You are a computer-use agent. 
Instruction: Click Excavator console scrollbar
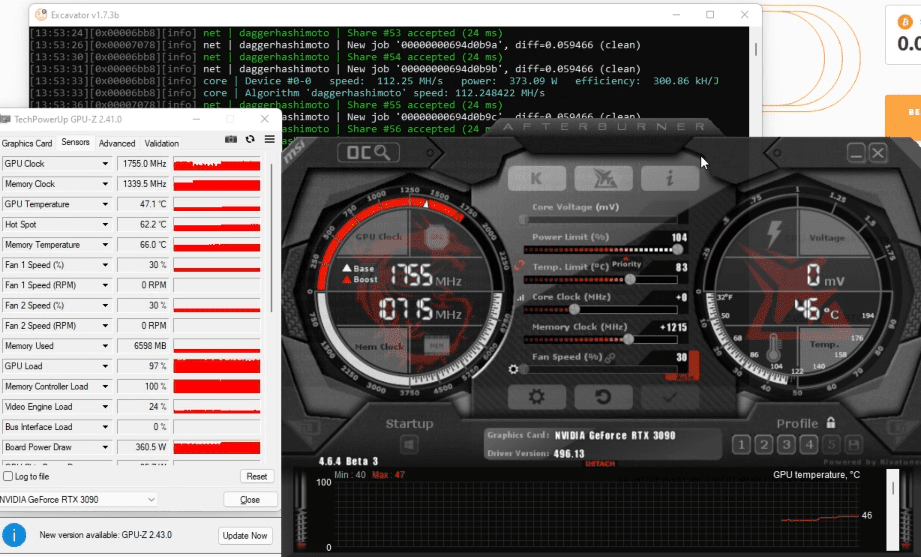coord(755,49)
